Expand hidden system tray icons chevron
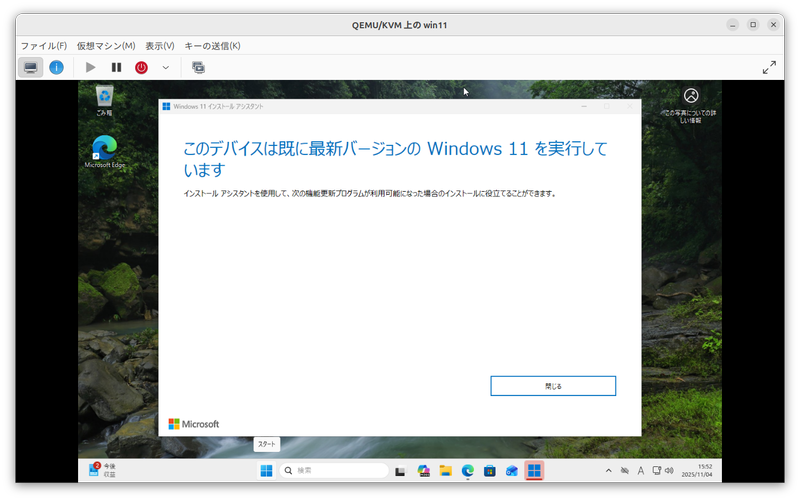 608,470
